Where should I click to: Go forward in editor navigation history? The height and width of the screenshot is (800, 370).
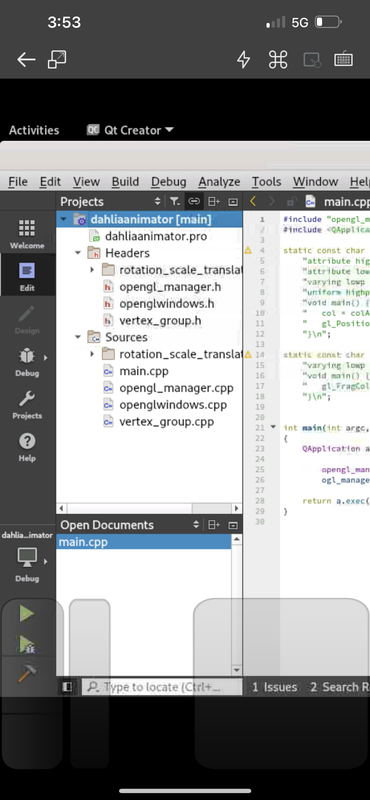[x=272, y=201]
